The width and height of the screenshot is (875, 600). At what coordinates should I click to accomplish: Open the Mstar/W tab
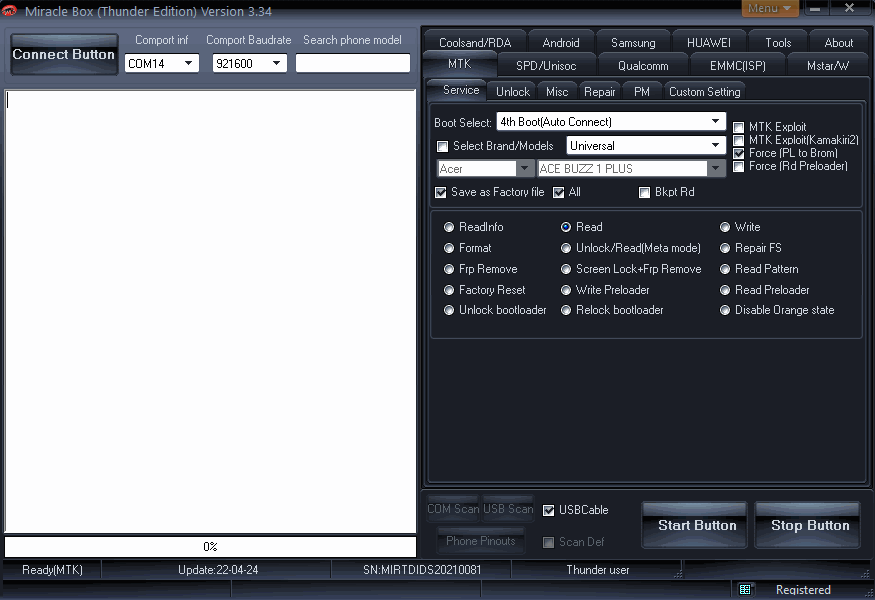[x=828, y=66]
